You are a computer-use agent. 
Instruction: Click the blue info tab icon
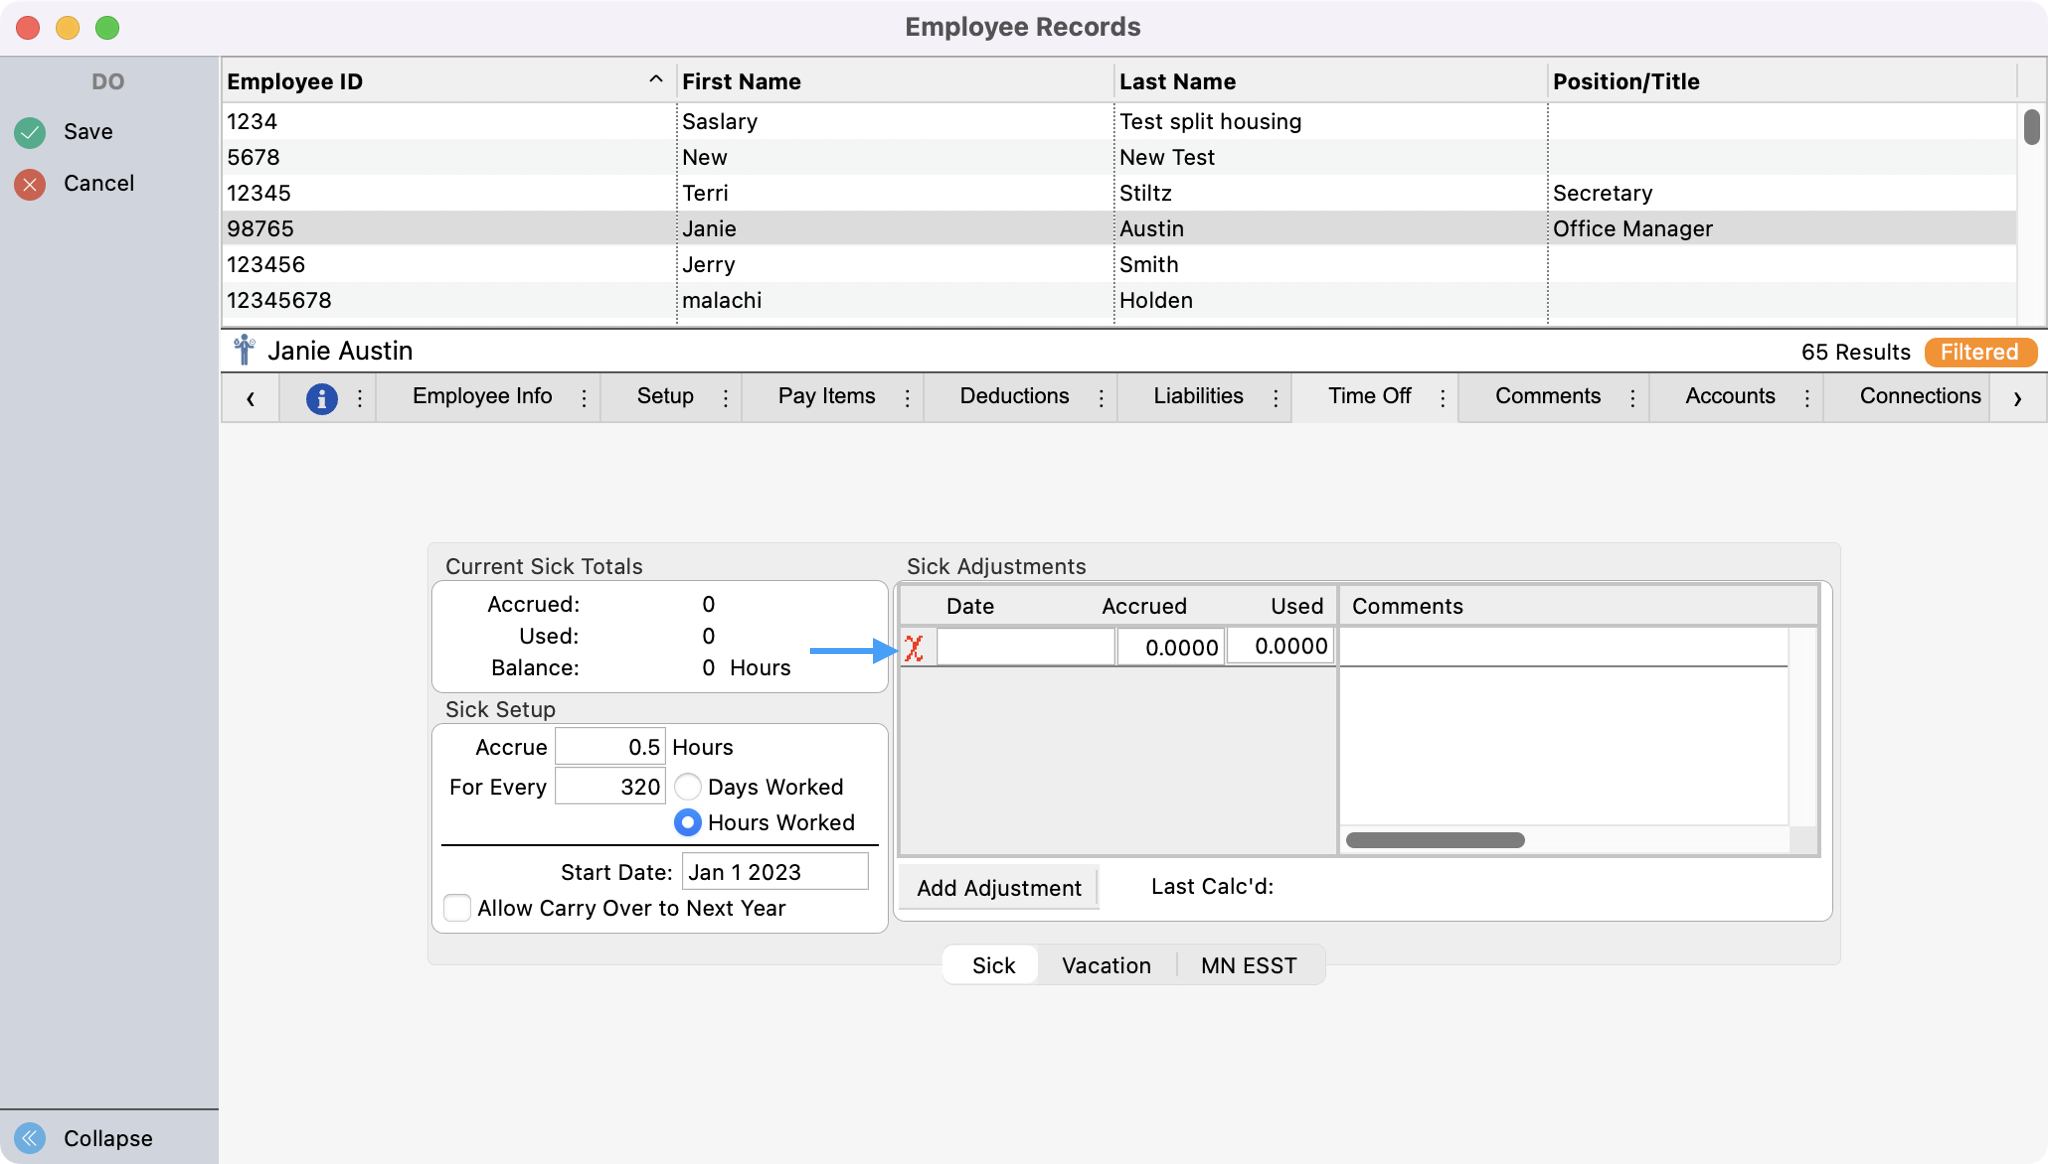[x=321, y=398]
